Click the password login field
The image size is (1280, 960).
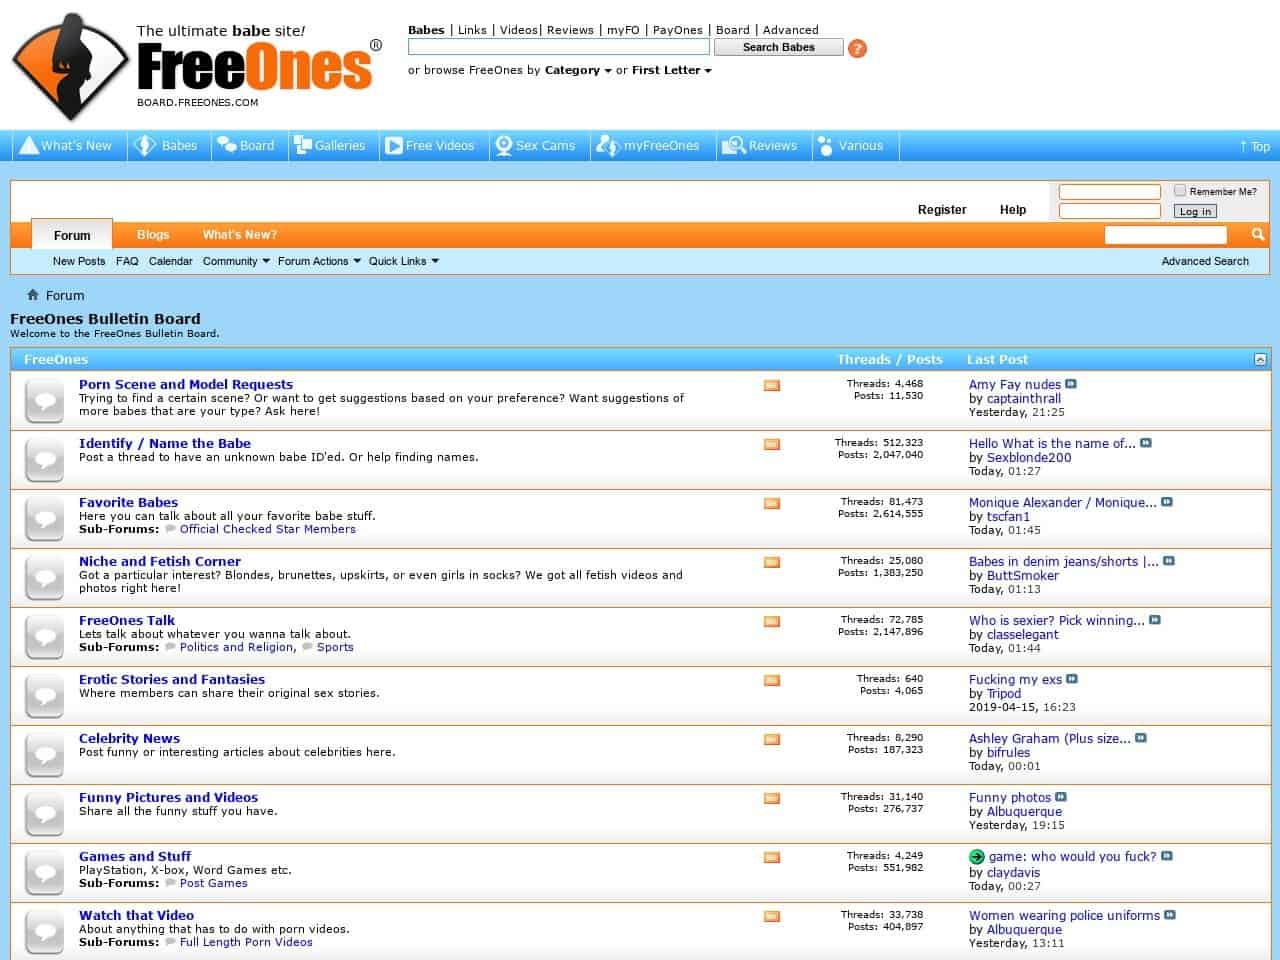[1110, 211]
